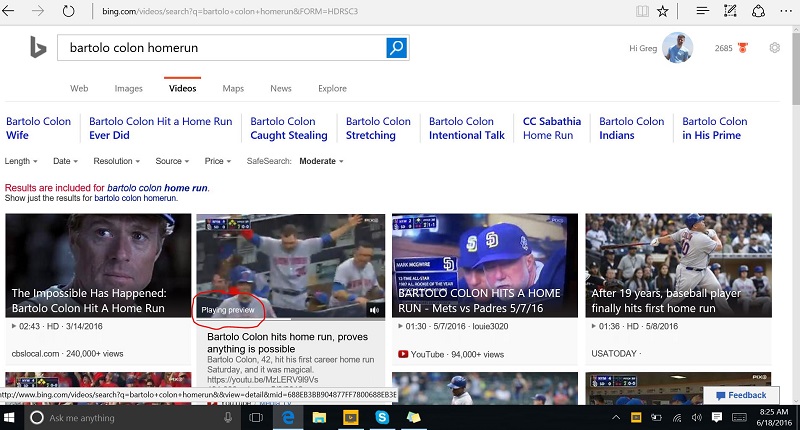
Task: Switch to the Web tab
Action: (79, 88)
